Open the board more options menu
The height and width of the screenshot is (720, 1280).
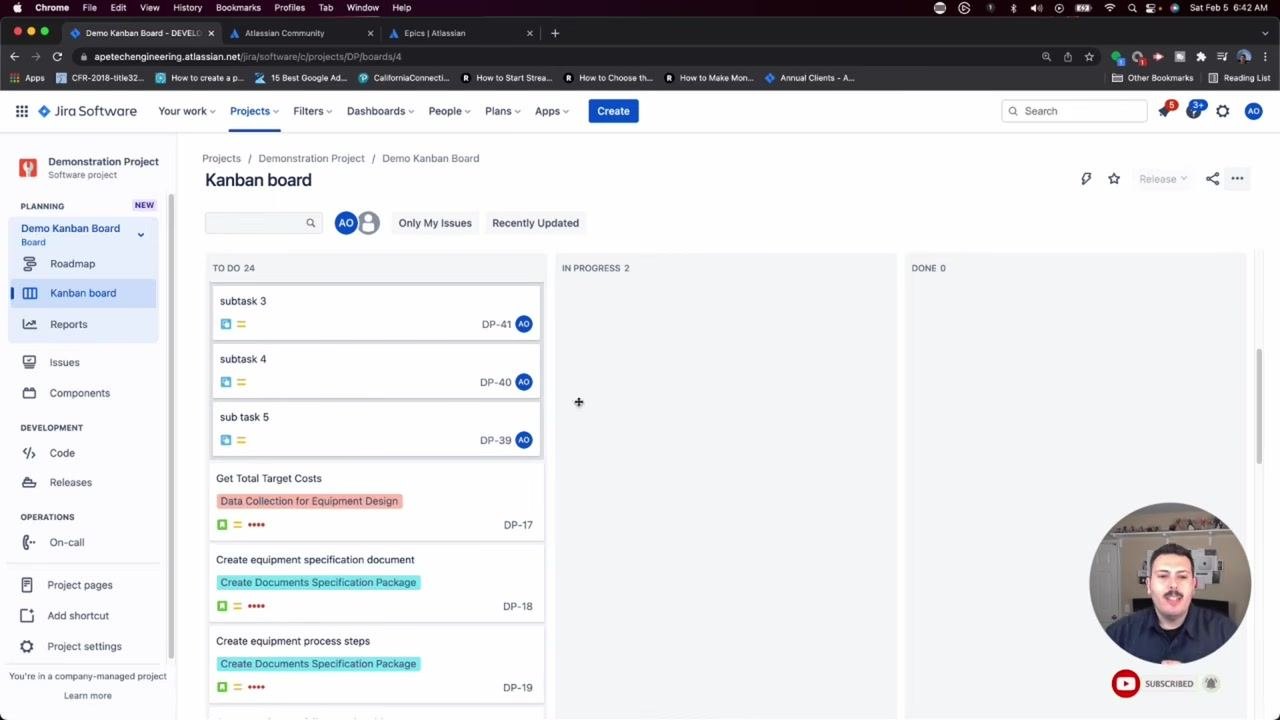click(1237, 179)
